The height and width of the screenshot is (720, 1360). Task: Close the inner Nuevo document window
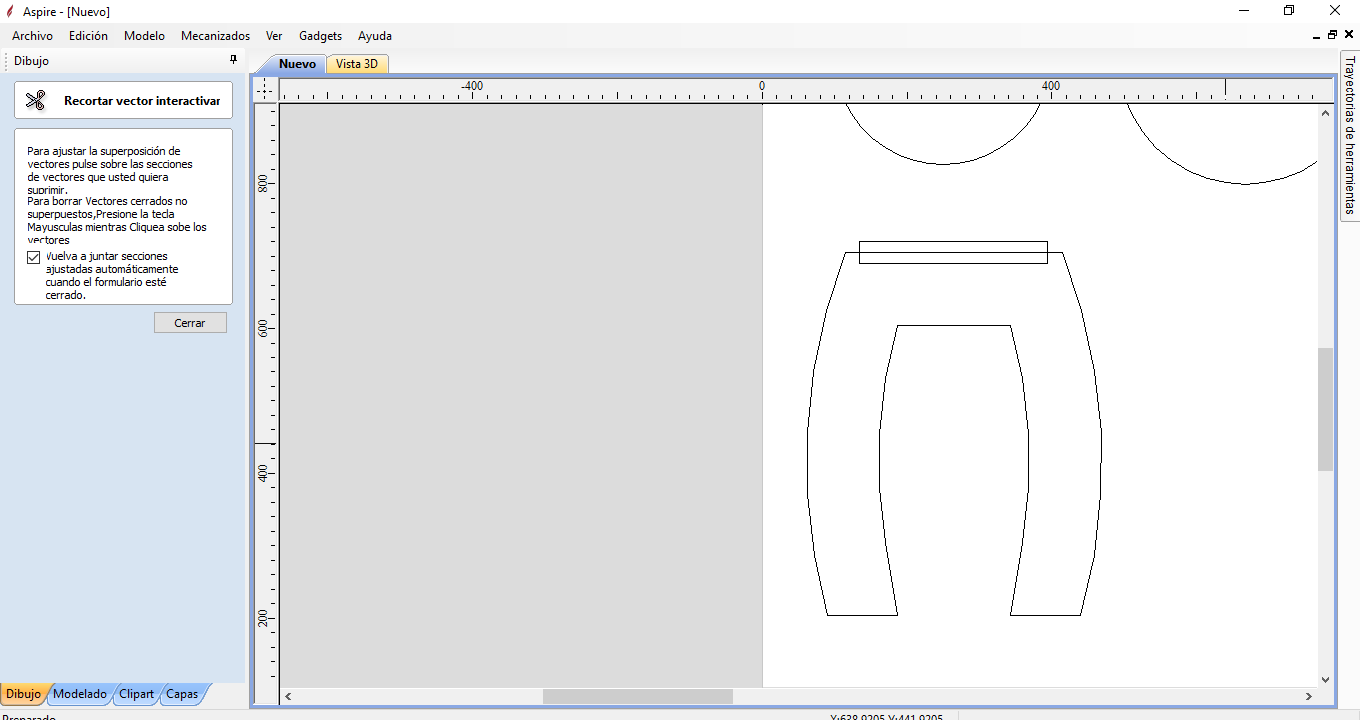(1349, 35)
